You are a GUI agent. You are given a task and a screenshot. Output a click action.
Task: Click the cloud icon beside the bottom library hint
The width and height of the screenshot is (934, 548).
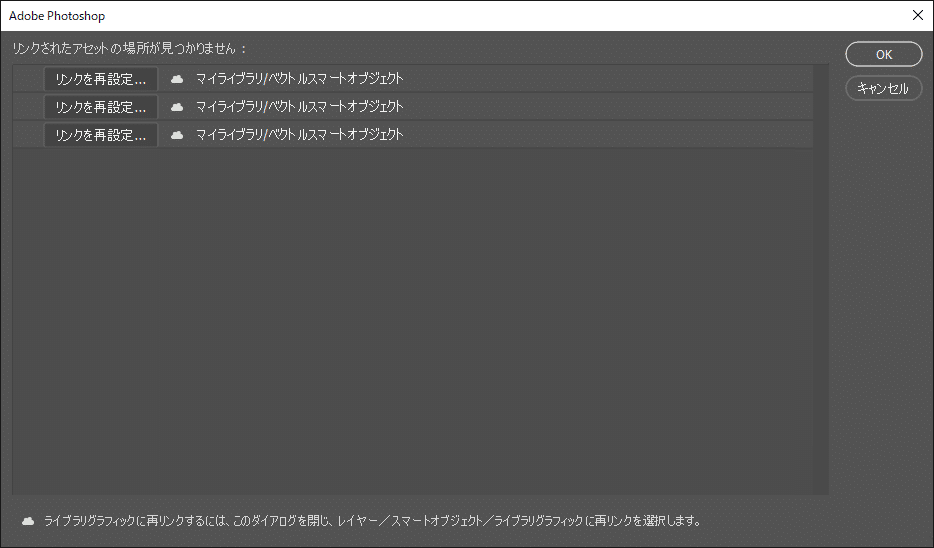pyautogui.click(x=28, y=521)
